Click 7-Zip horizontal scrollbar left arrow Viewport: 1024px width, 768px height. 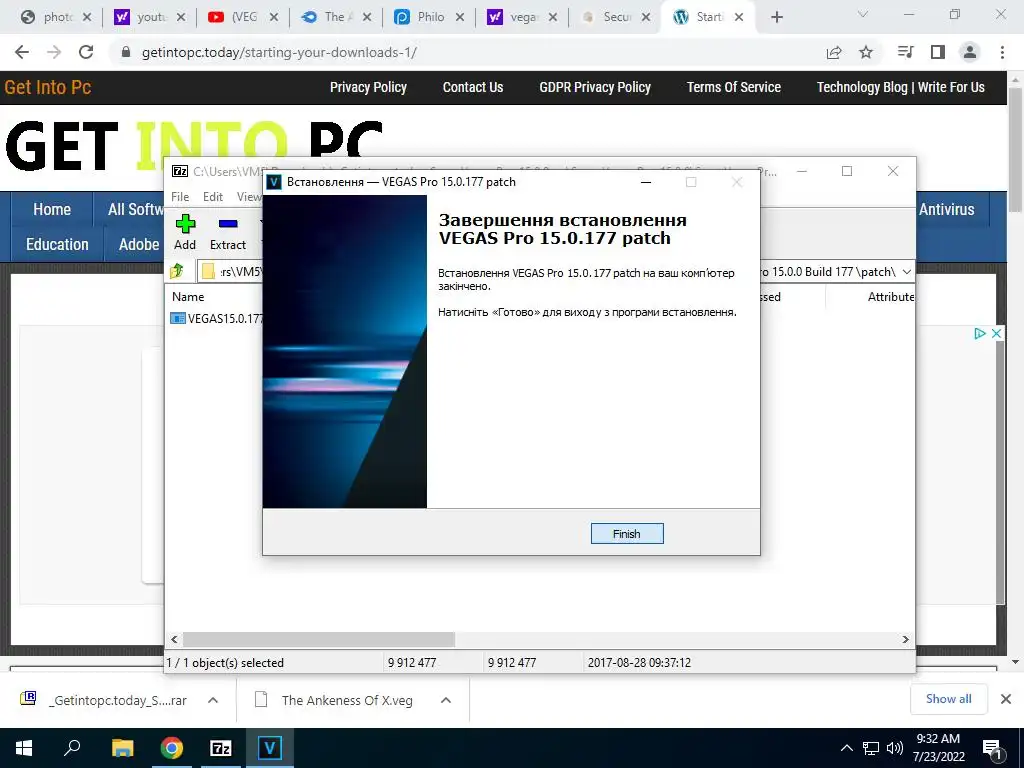[x=174, y=639]
